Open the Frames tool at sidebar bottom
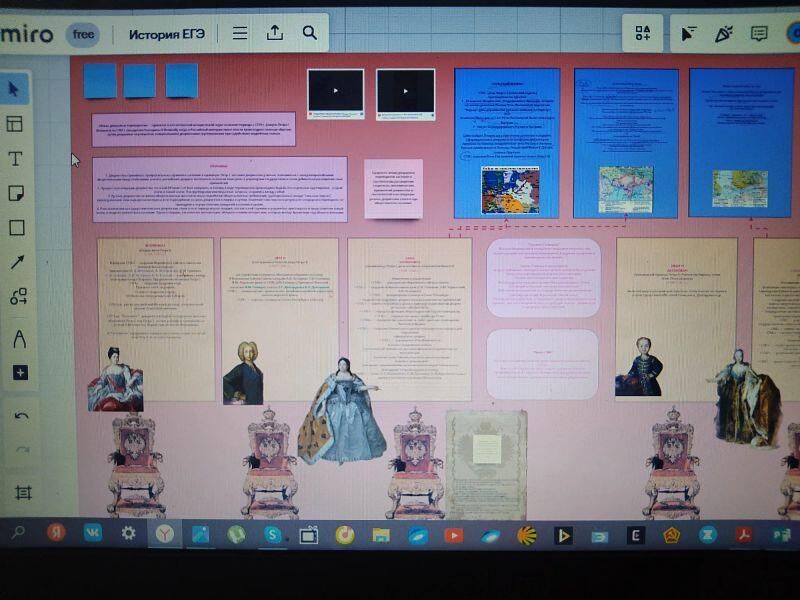The width and height of the screenshot is (800, 600). point(23,492)
